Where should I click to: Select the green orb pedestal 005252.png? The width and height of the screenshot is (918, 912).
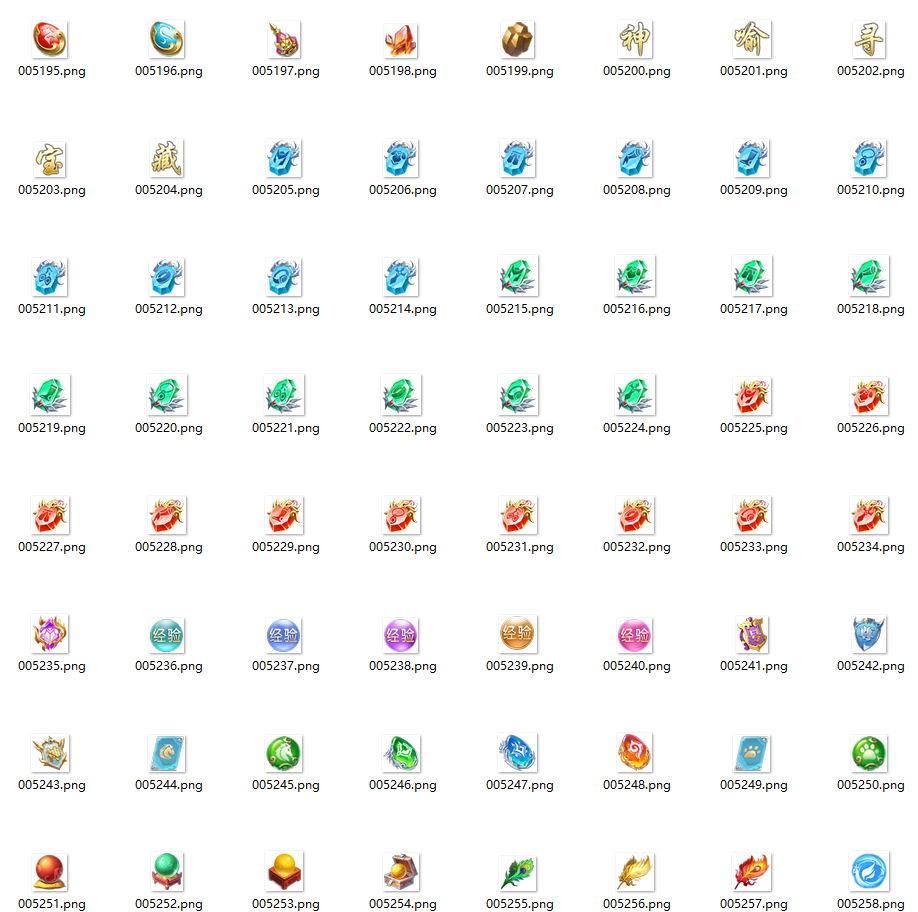click(x=167, y=871)
